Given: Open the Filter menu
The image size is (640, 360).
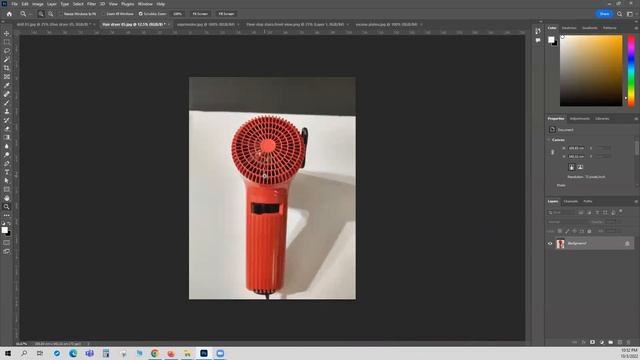Looking at the screenshot, I should 91,4.
